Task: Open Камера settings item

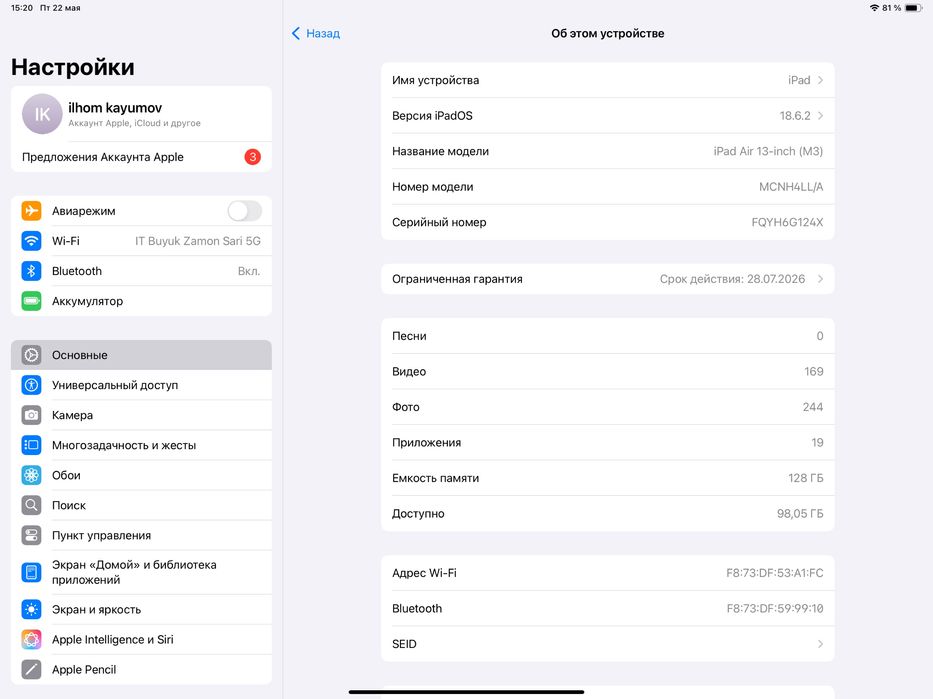Action: click(141, 415)
